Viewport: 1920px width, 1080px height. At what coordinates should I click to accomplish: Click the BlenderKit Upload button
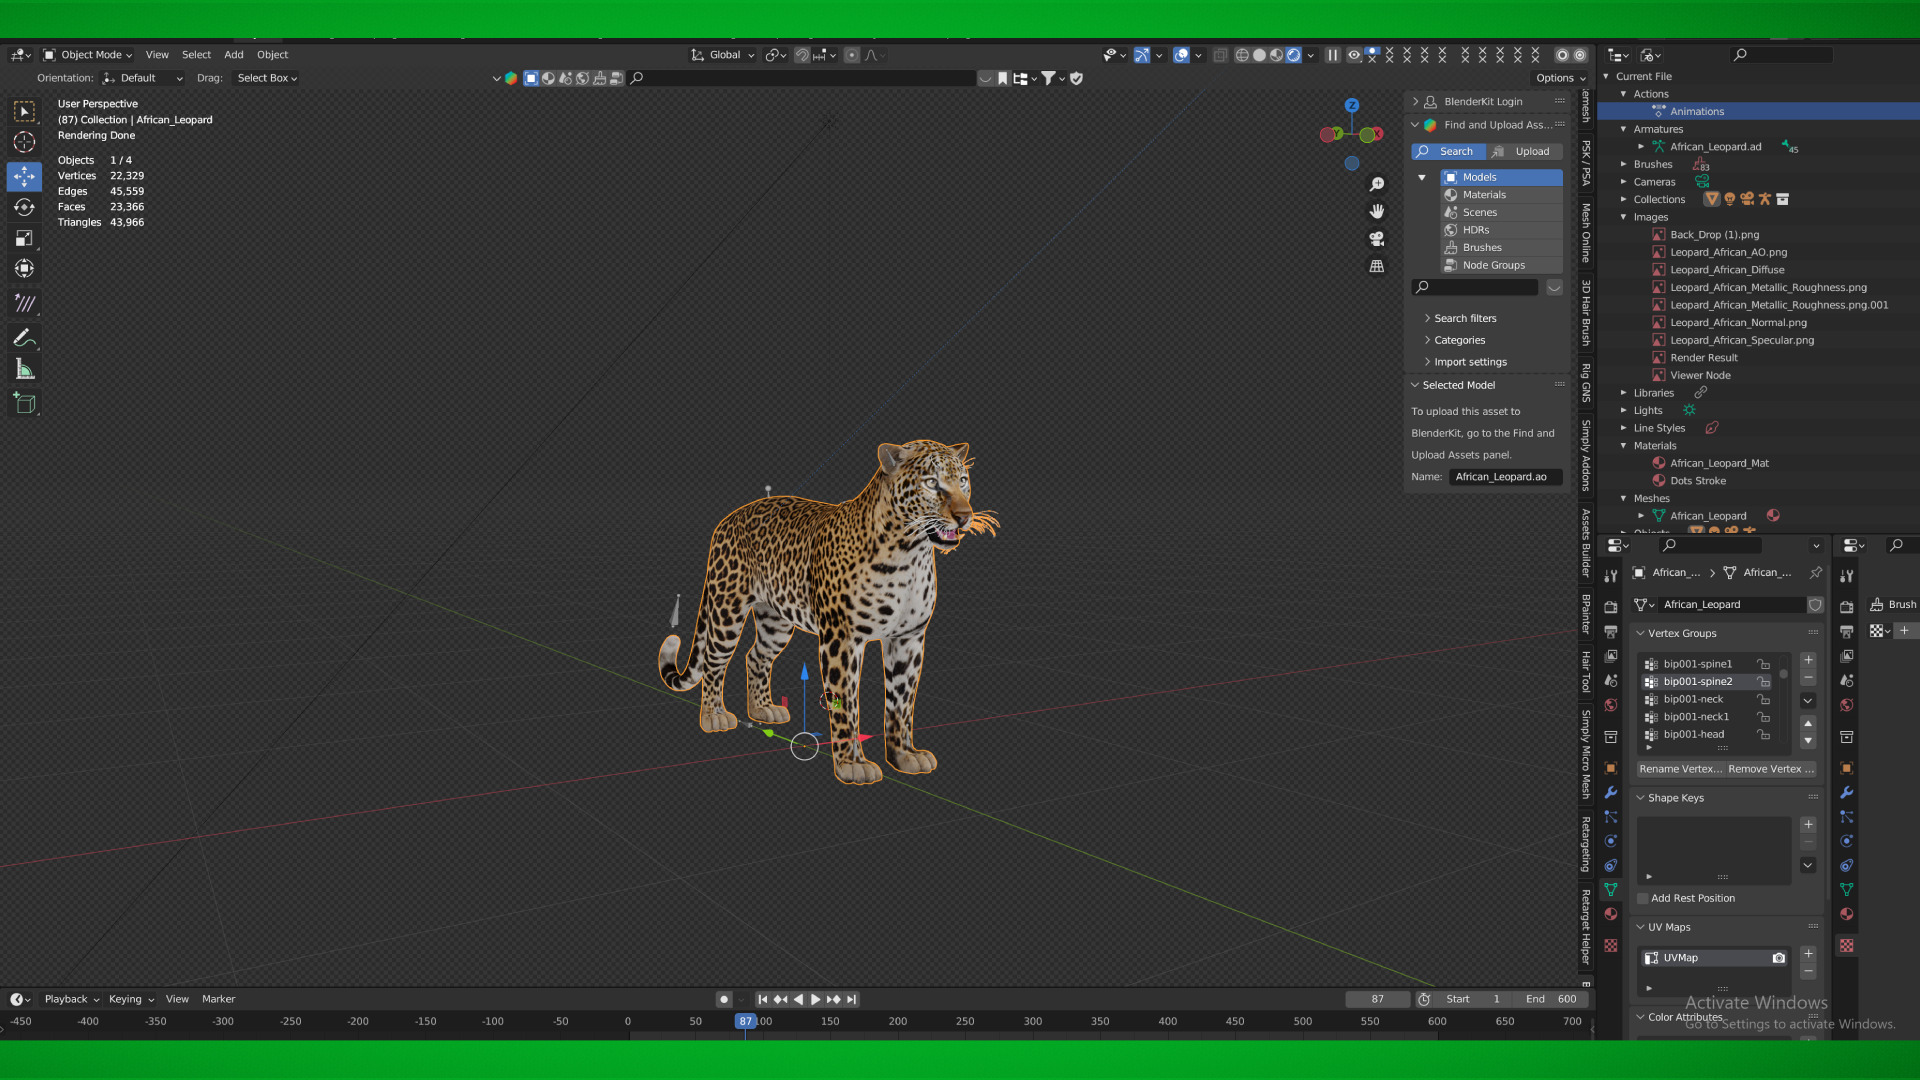pos(1525,152)
